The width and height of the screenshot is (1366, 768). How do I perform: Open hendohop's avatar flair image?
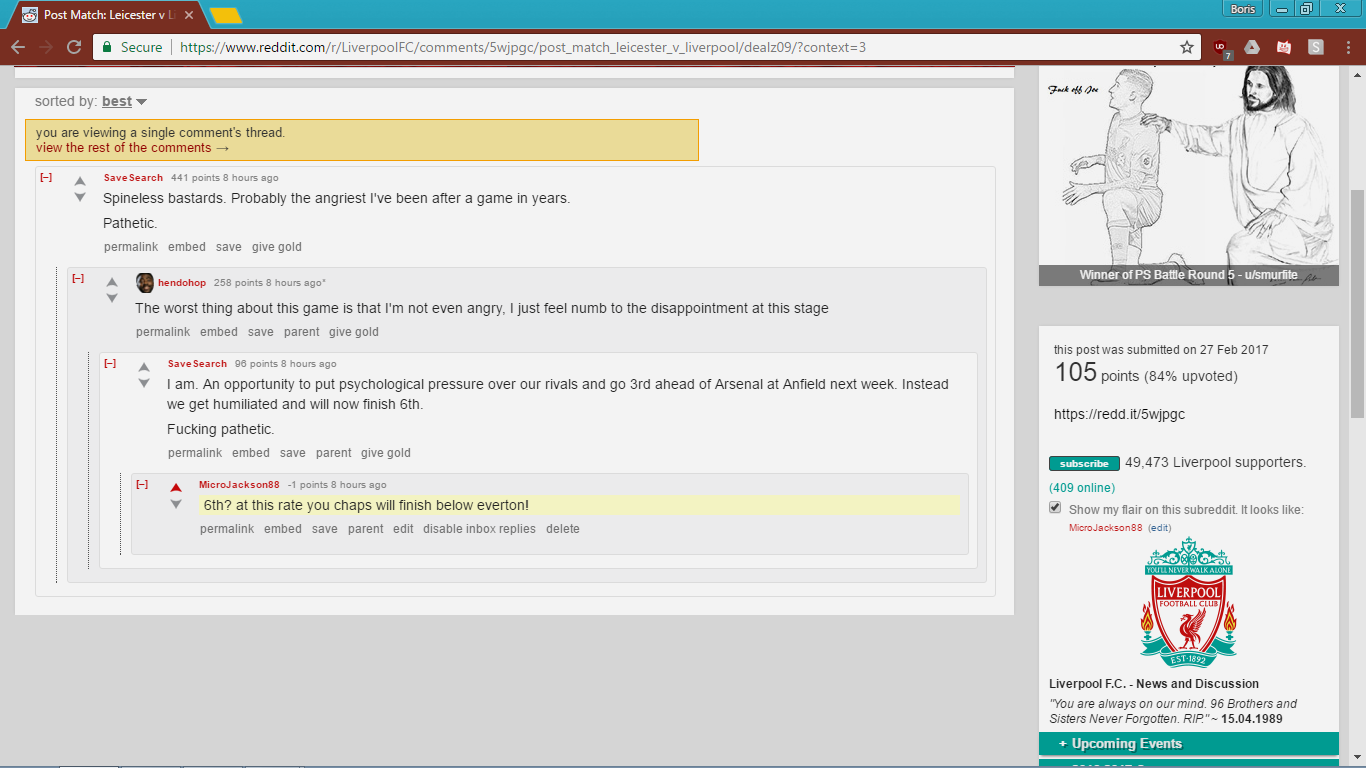pos(145,283)
